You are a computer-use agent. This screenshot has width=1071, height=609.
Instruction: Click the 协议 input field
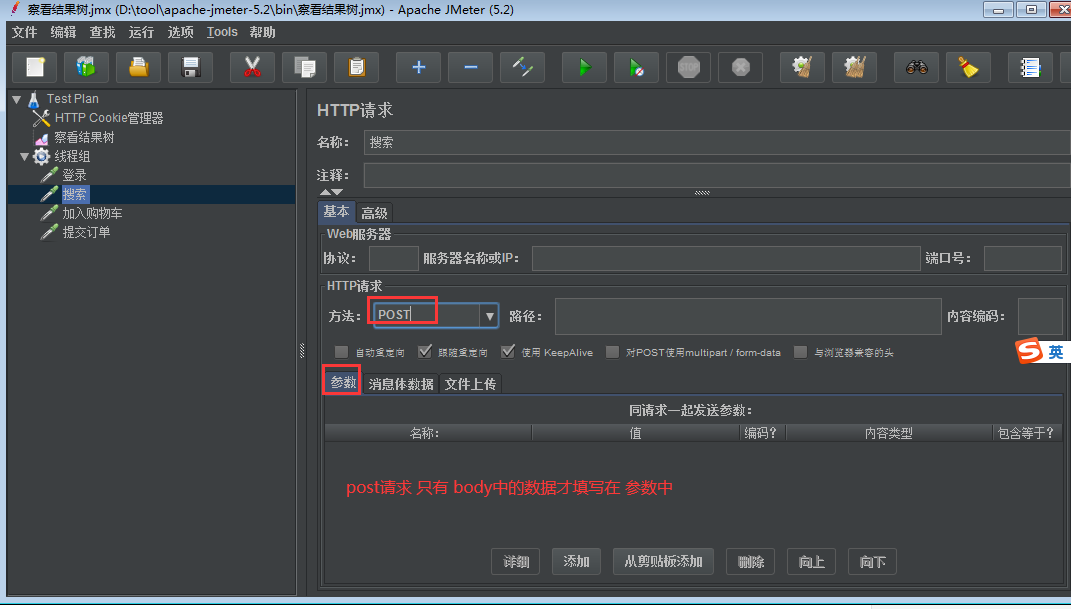click(393, 259)
